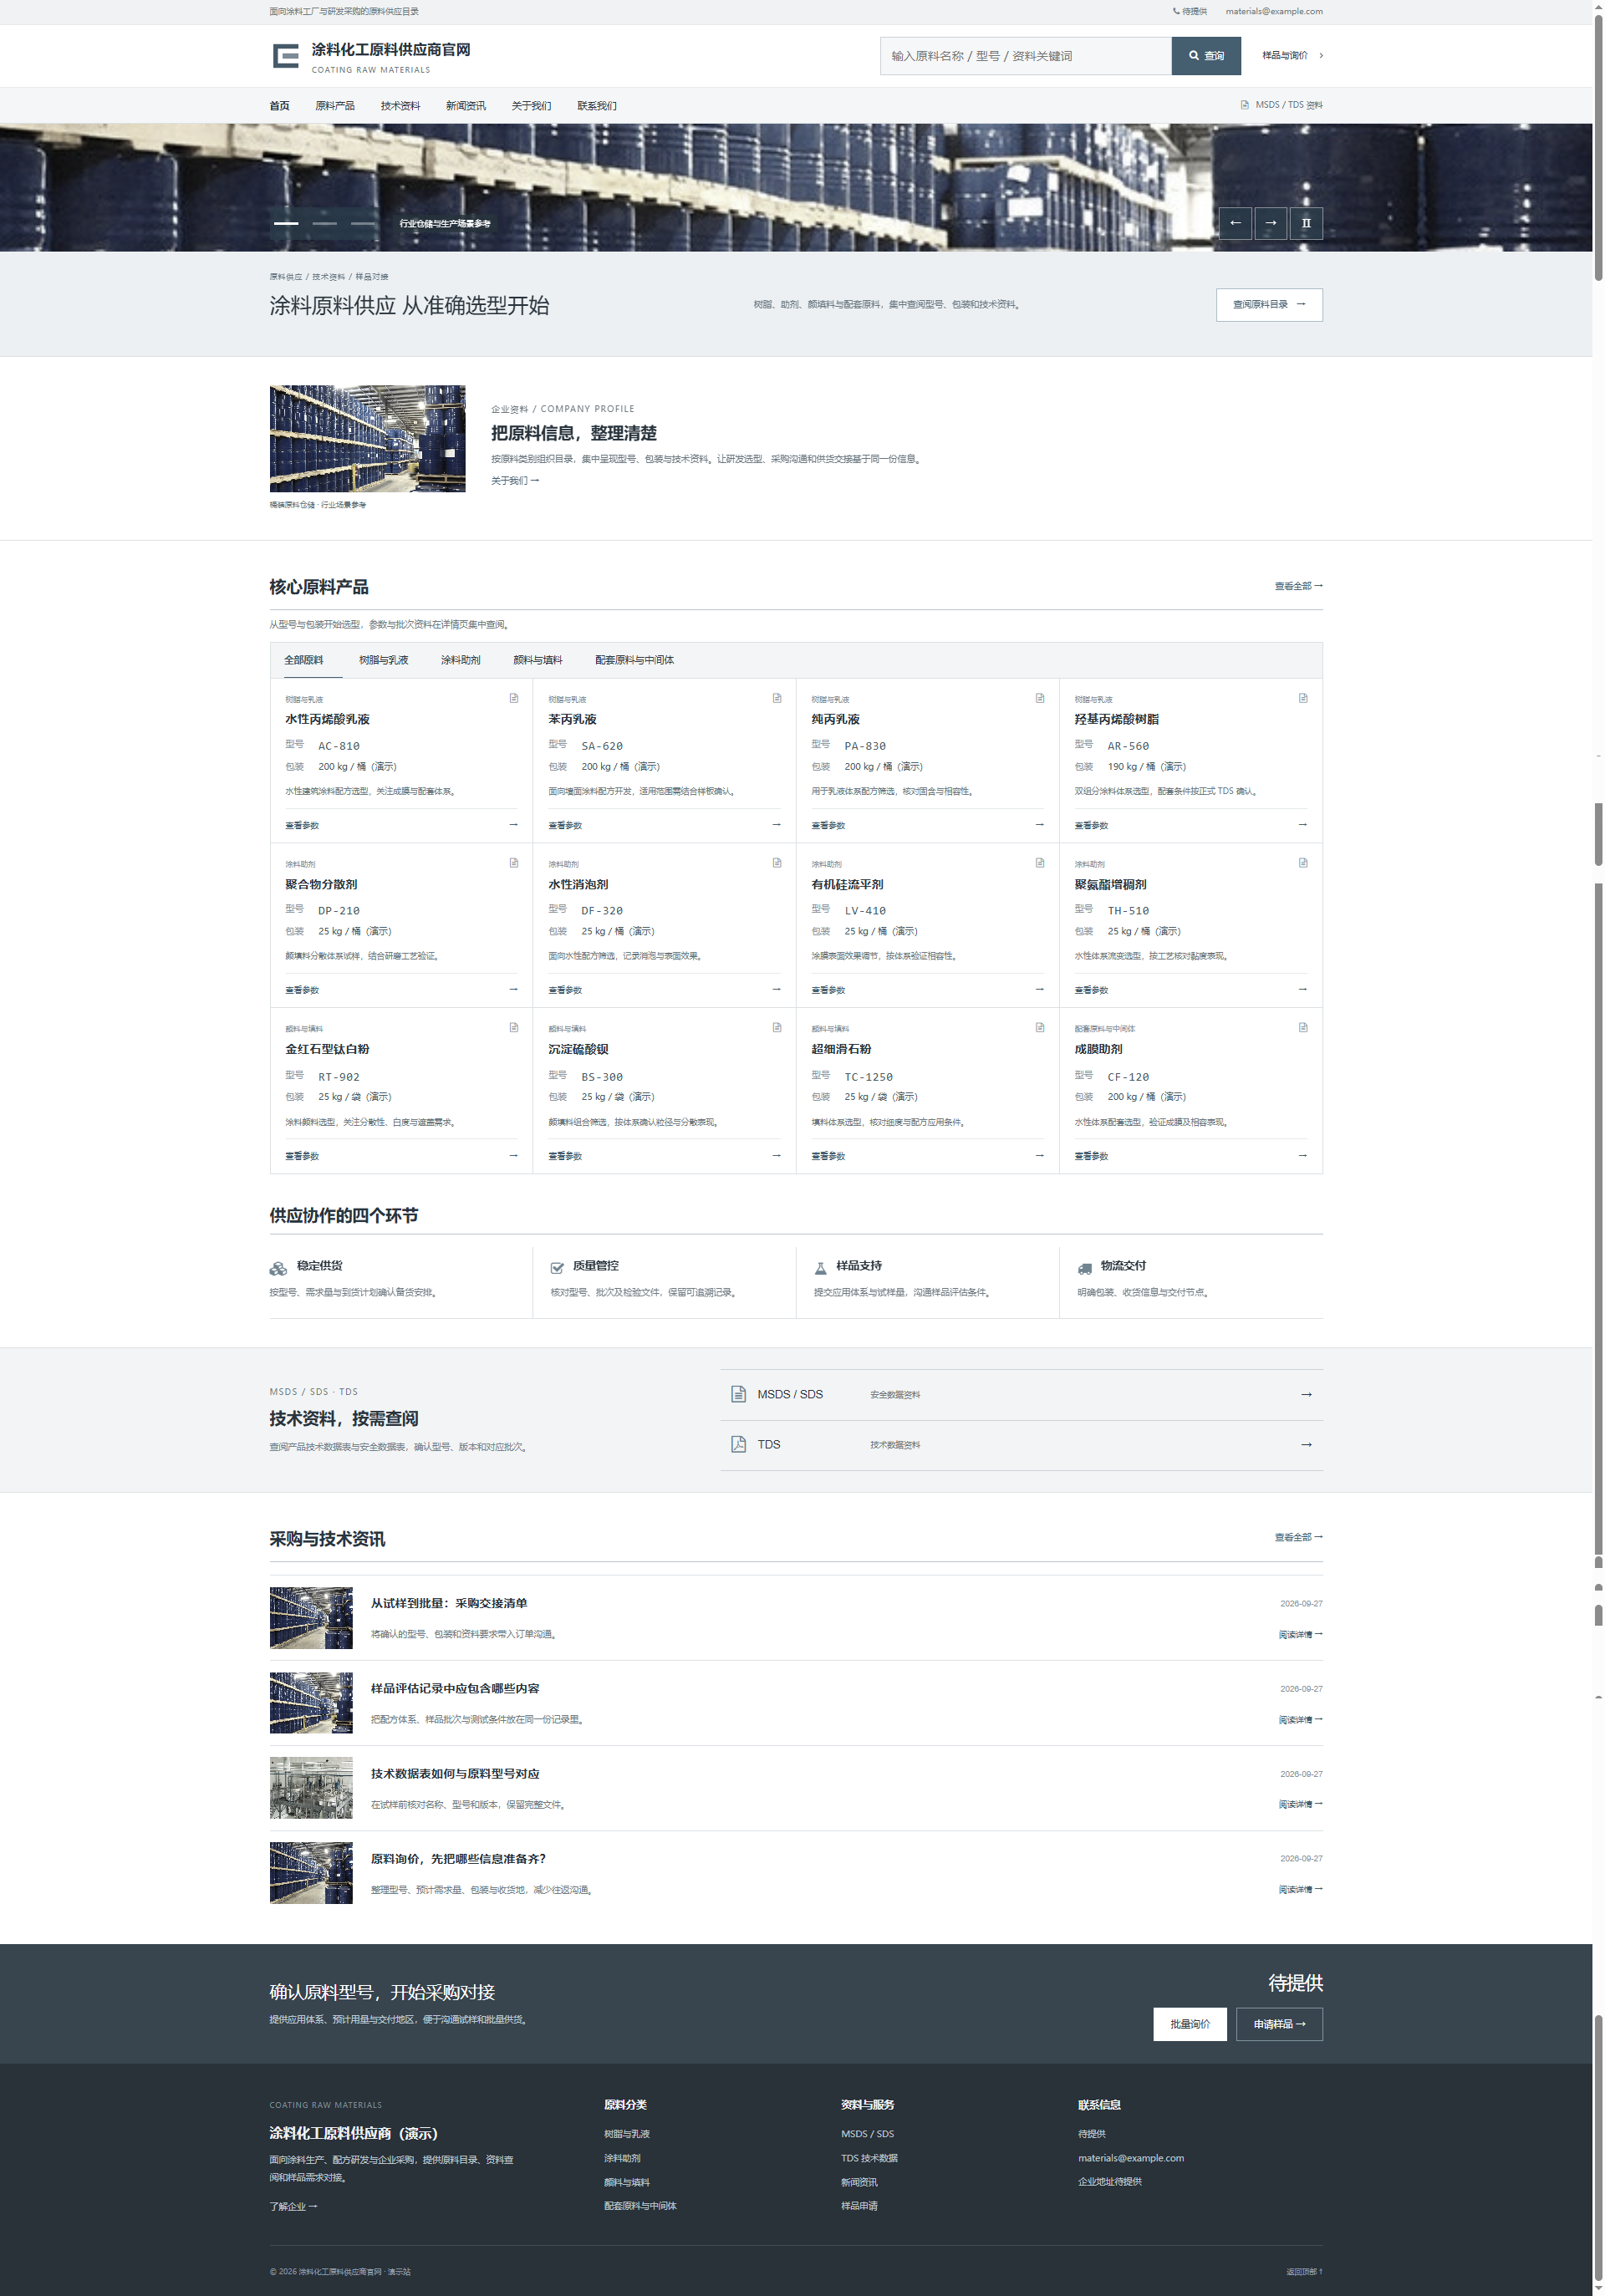
Task: Switch to 树脂与乳液 product tab
Action: [383, 660]
